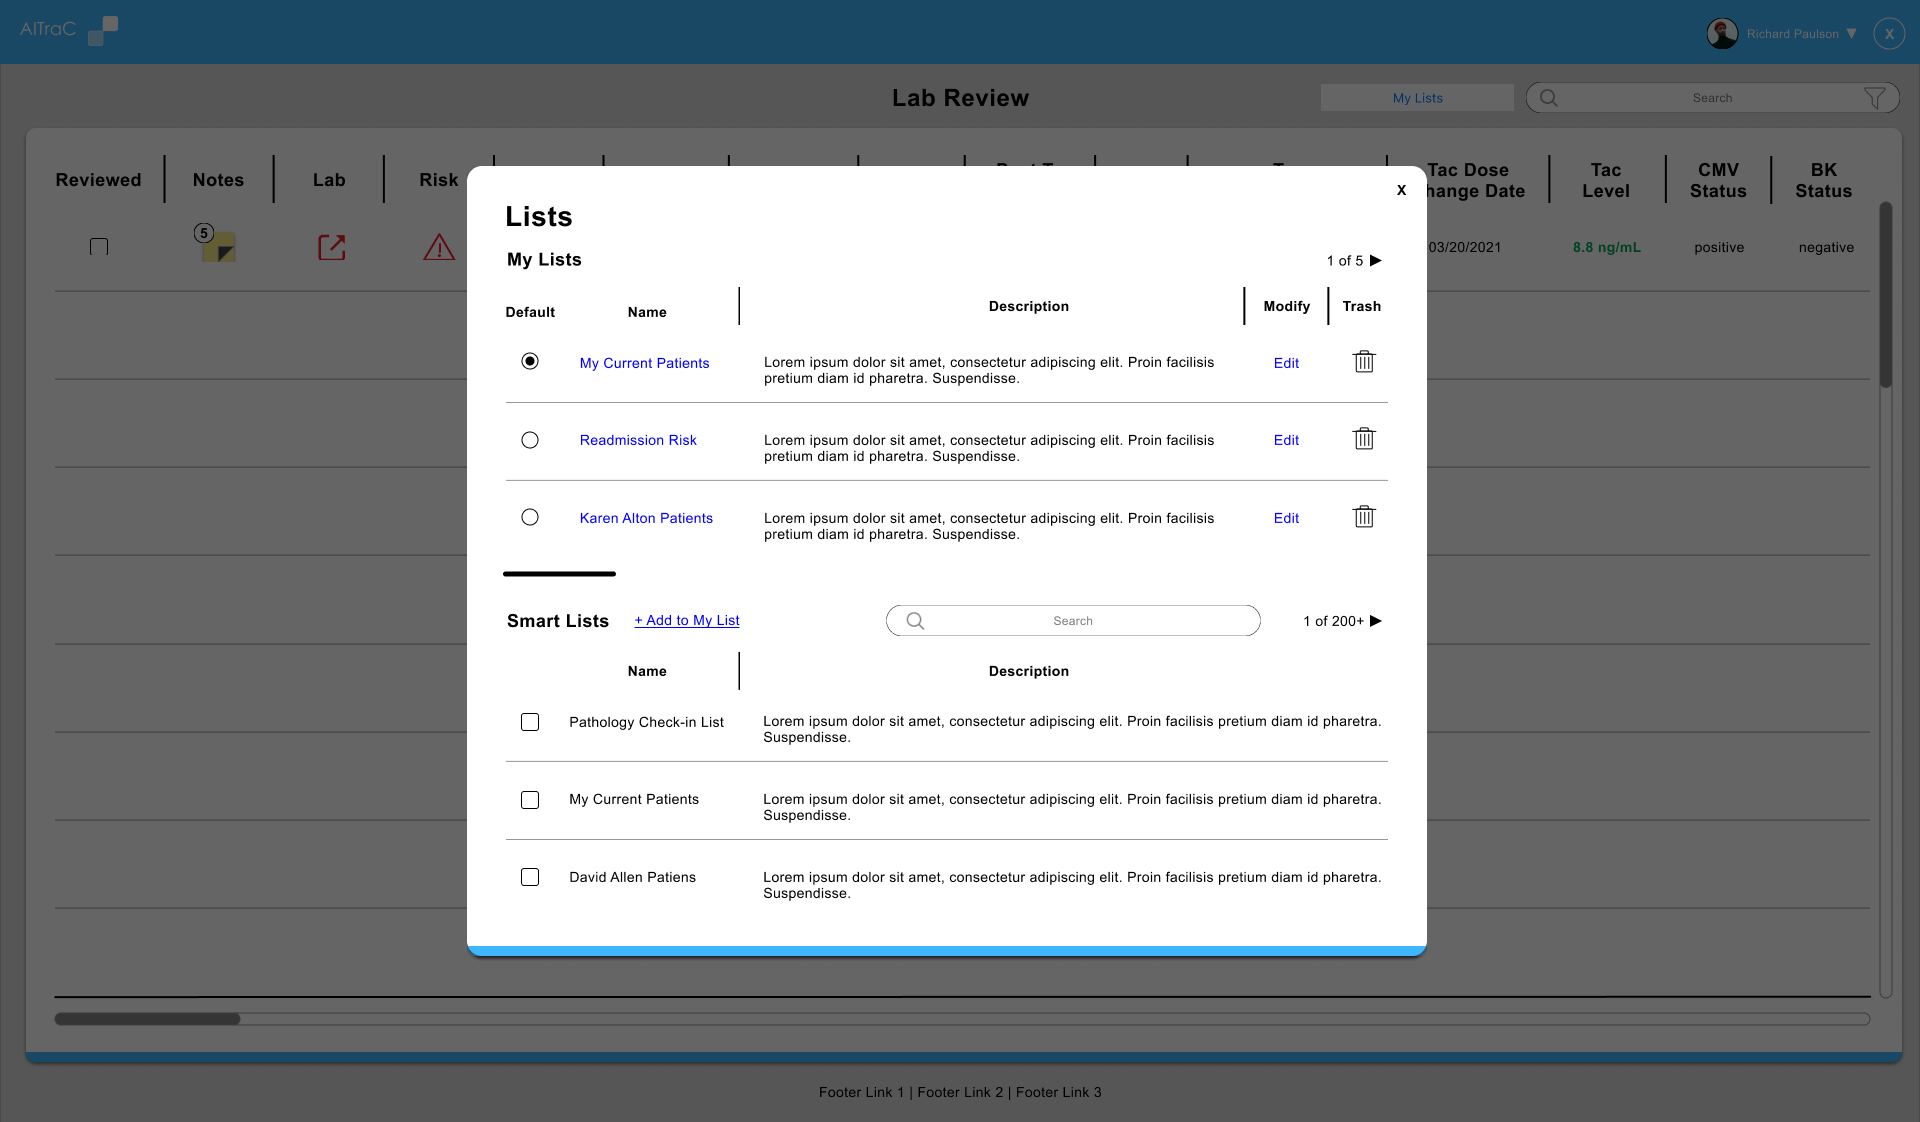Open the sticky note icon with 5 notes
Image resolution: width=1920 pixels, height=1122 pixels.
pos(217,247)
